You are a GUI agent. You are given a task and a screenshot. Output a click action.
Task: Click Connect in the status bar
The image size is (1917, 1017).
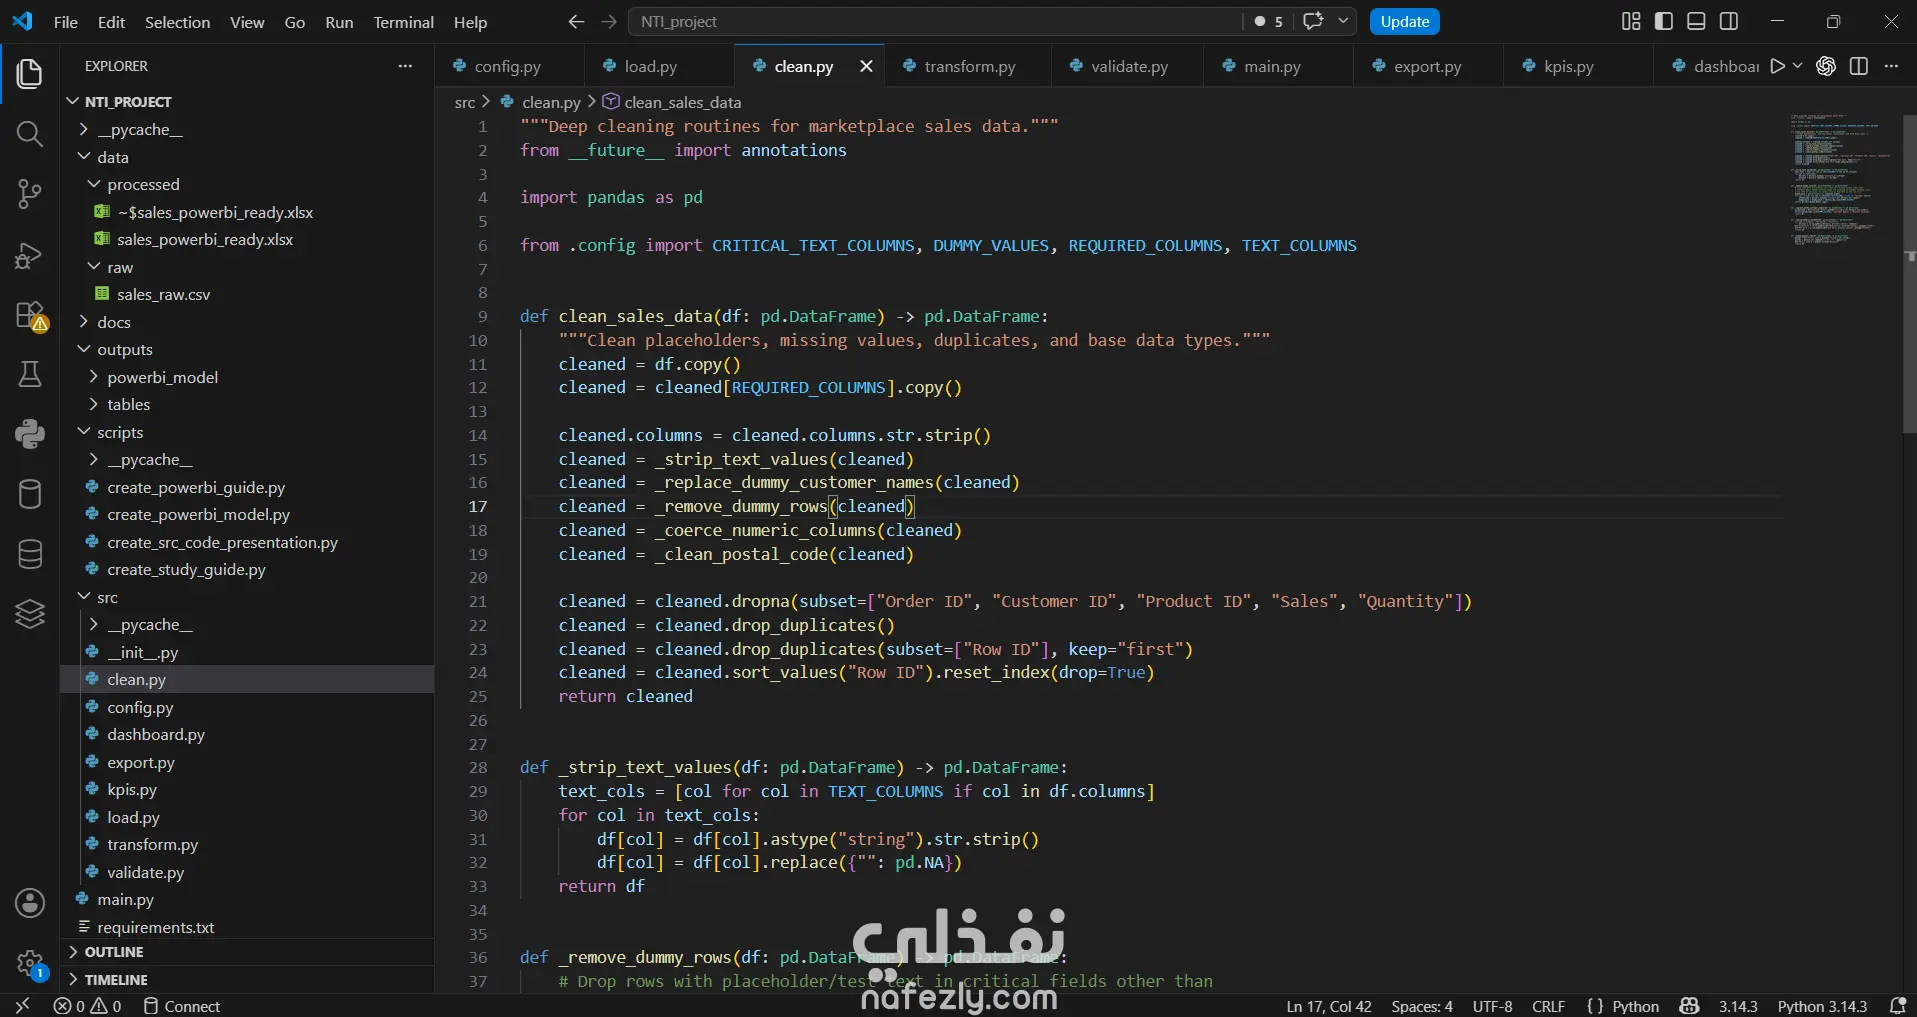coord(182,1006)
